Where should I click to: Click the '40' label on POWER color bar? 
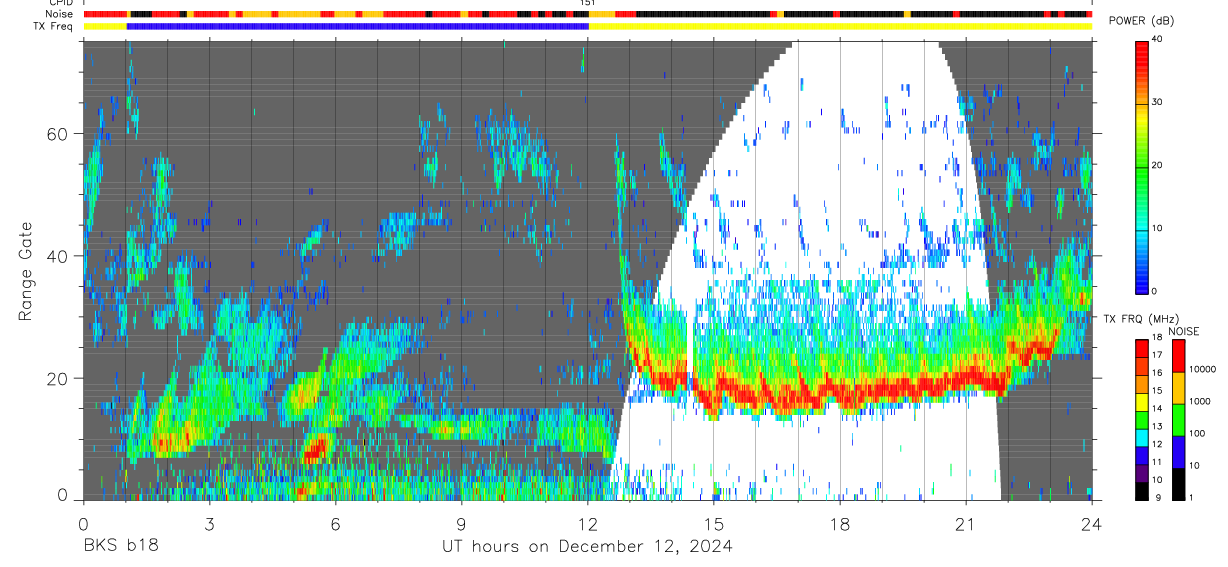[x=1157, y=40]
